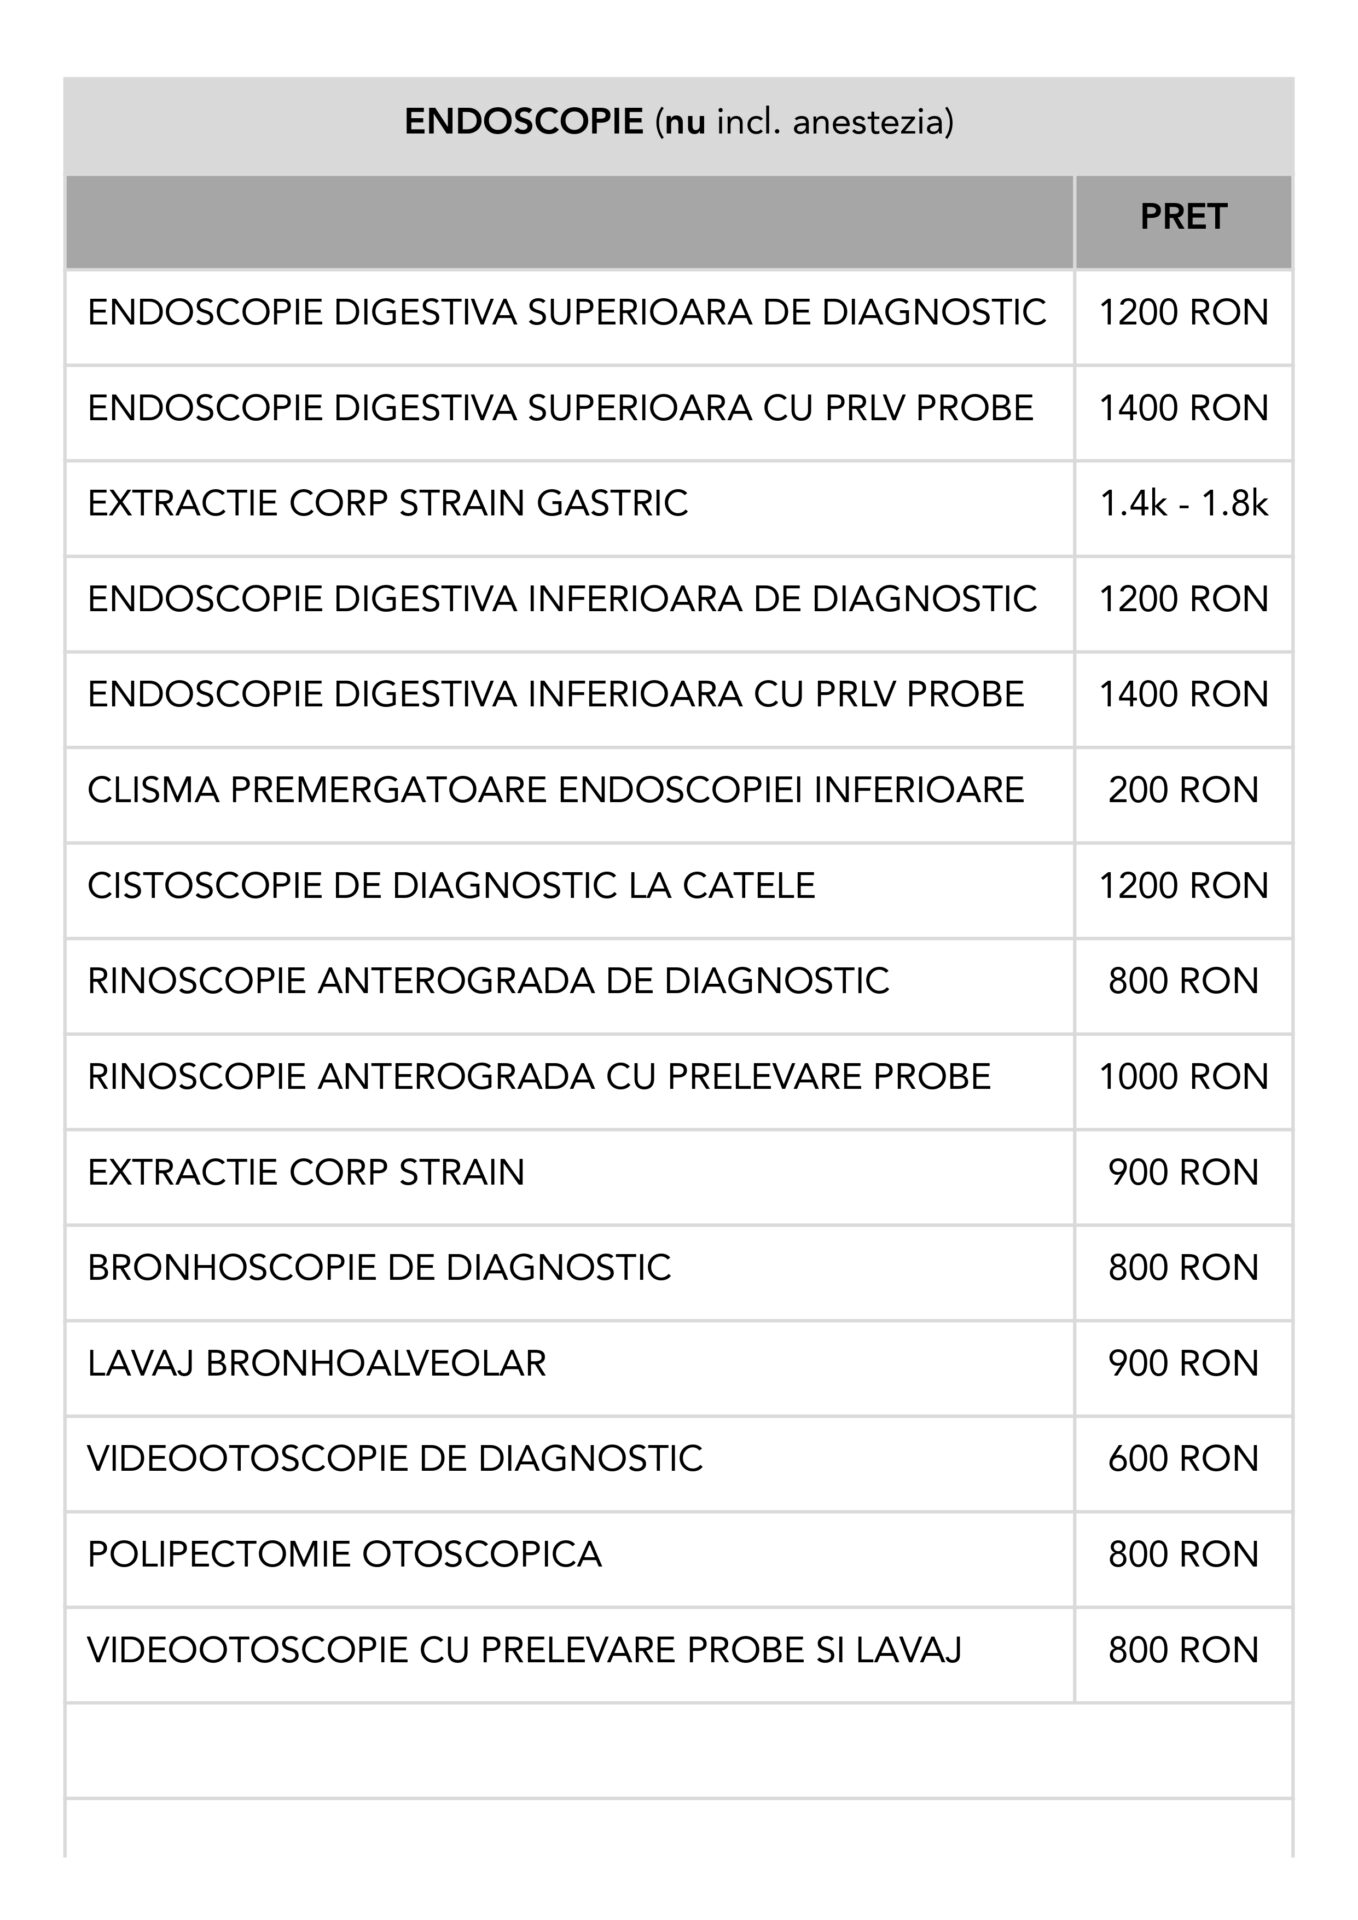1358x1920 pixels.
Task: Select Cistoscopie de Diagnostic la Catele
Action: point(451,885)
